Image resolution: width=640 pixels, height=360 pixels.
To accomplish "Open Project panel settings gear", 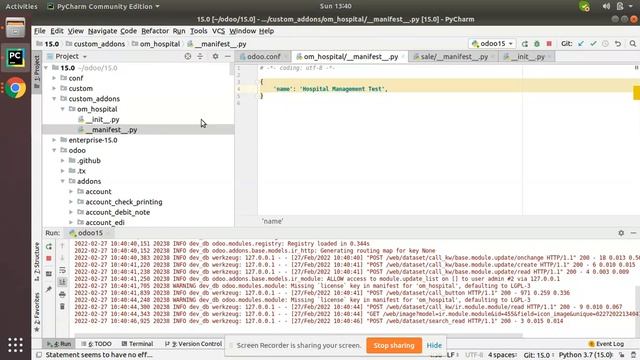I will 215,56.
